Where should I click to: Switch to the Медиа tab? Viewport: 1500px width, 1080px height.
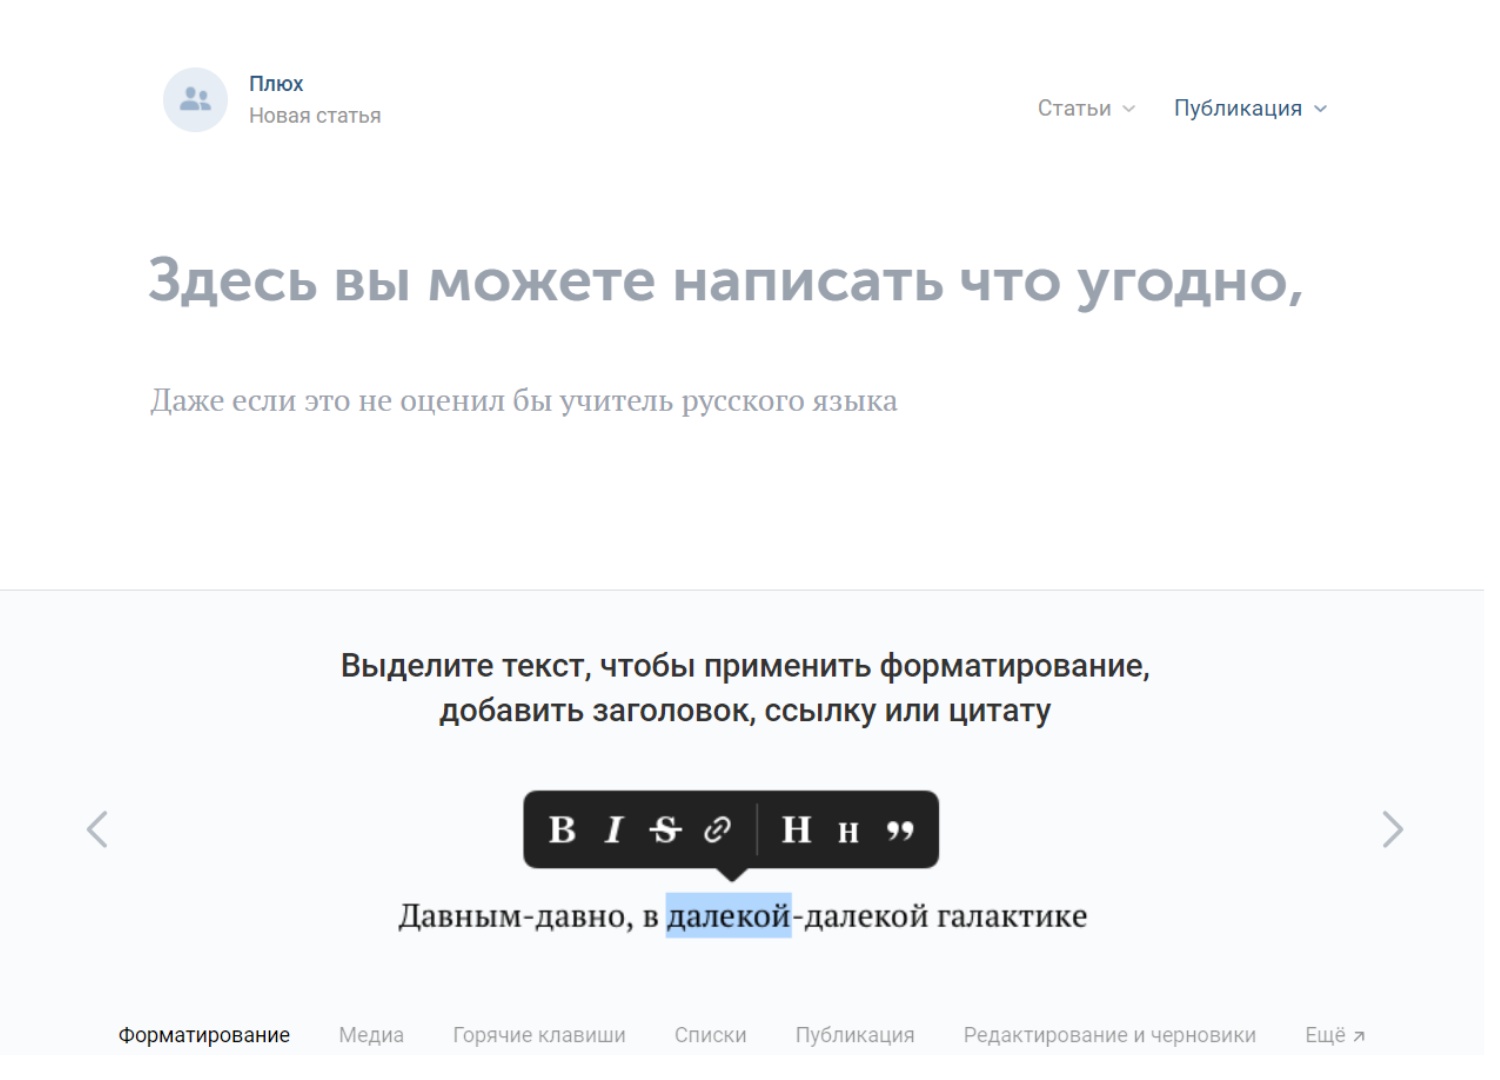[371, 1035]
